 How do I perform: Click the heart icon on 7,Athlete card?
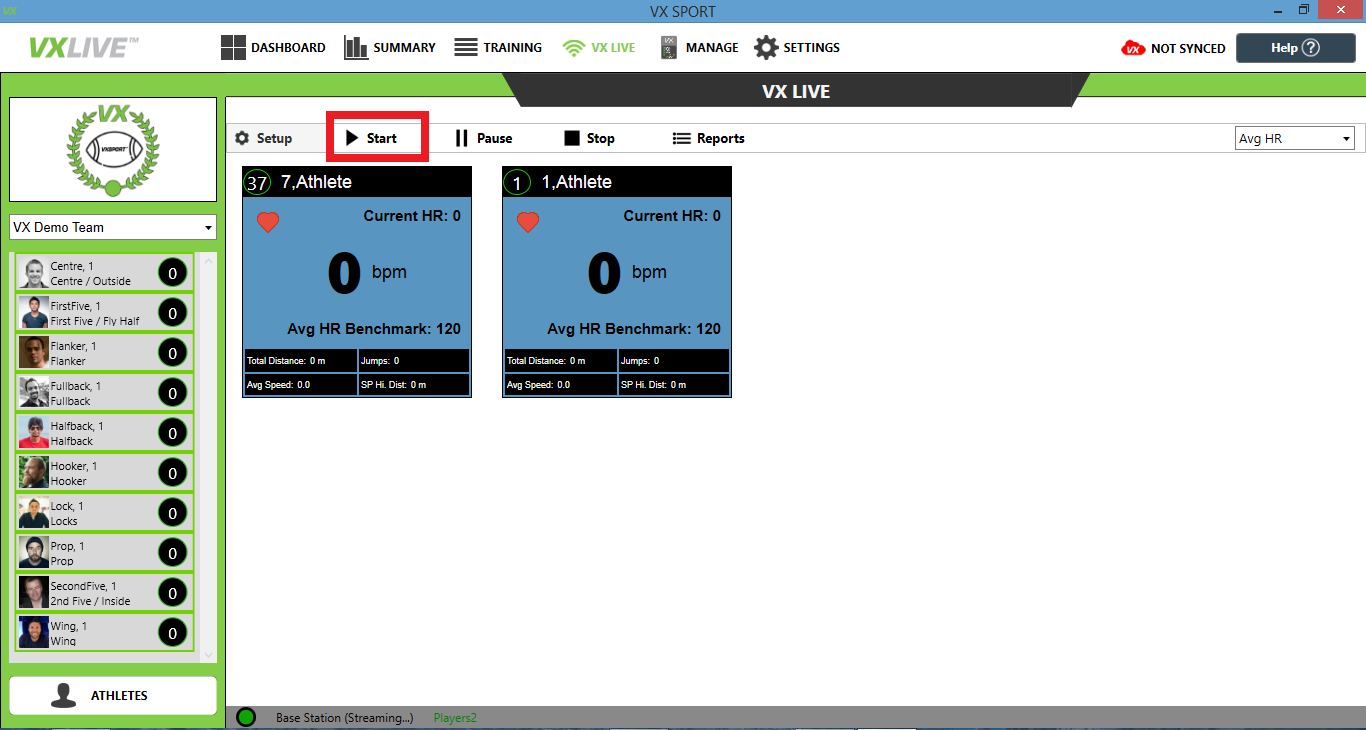[x=268, y=222]
